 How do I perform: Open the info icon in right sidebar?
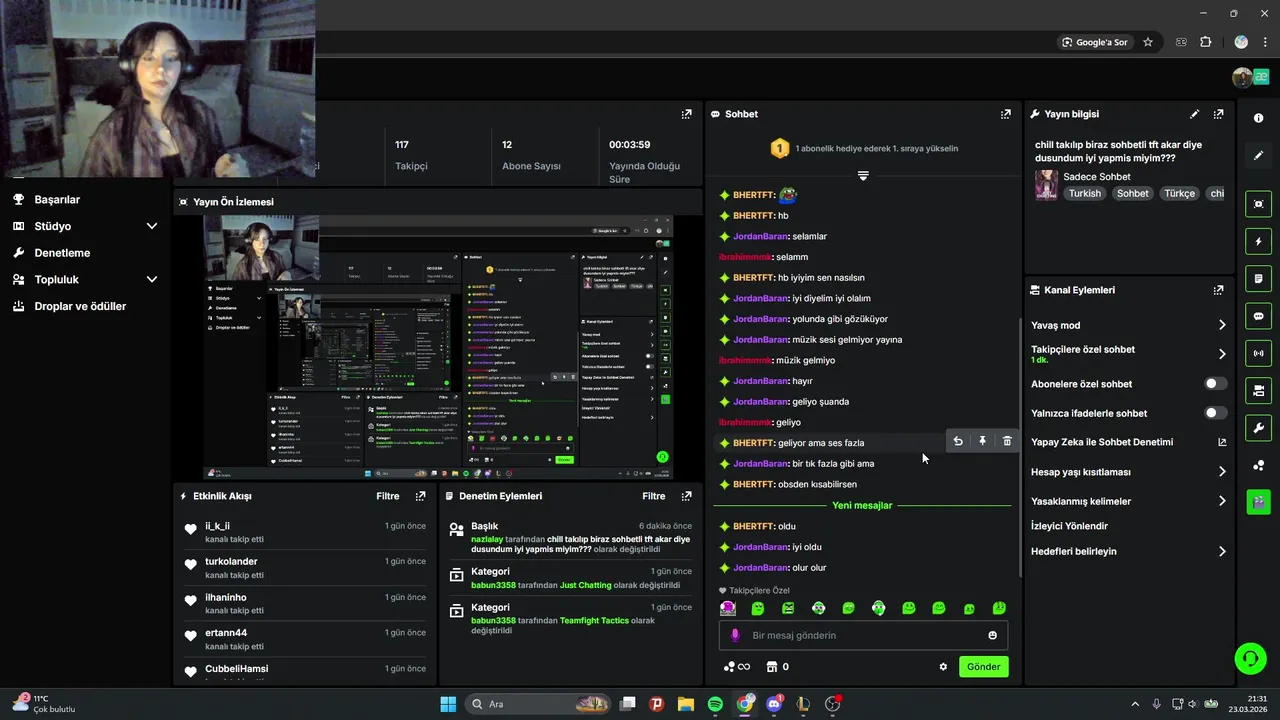(x=1258, y=118)
